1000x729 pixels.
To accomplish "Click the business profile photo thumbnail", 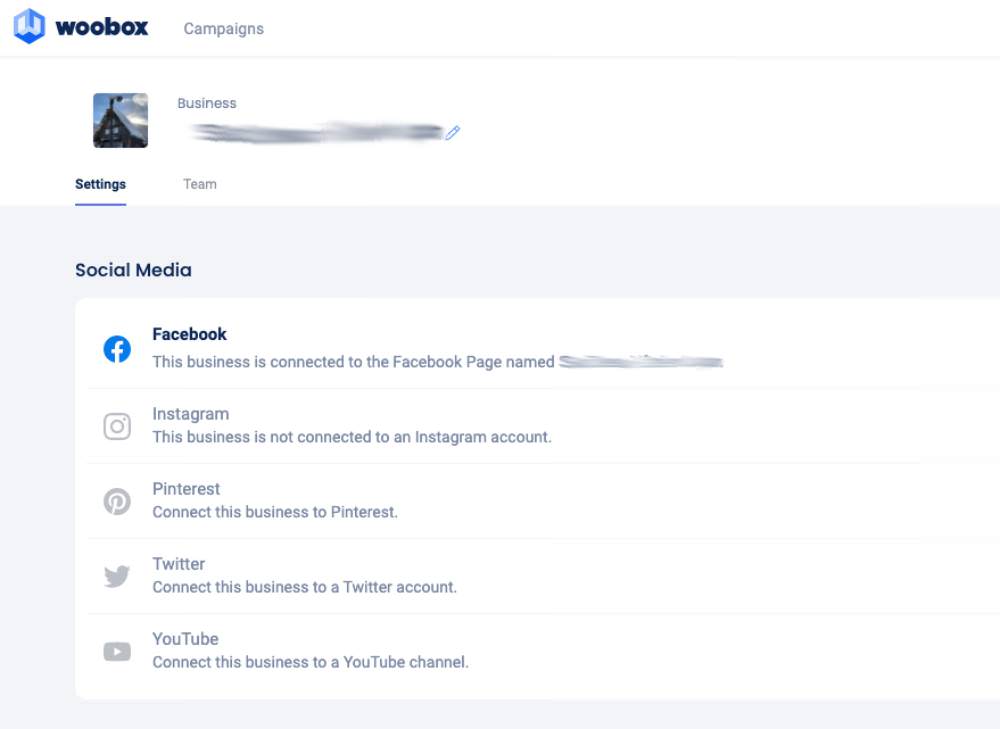I will tap(121, 121).
